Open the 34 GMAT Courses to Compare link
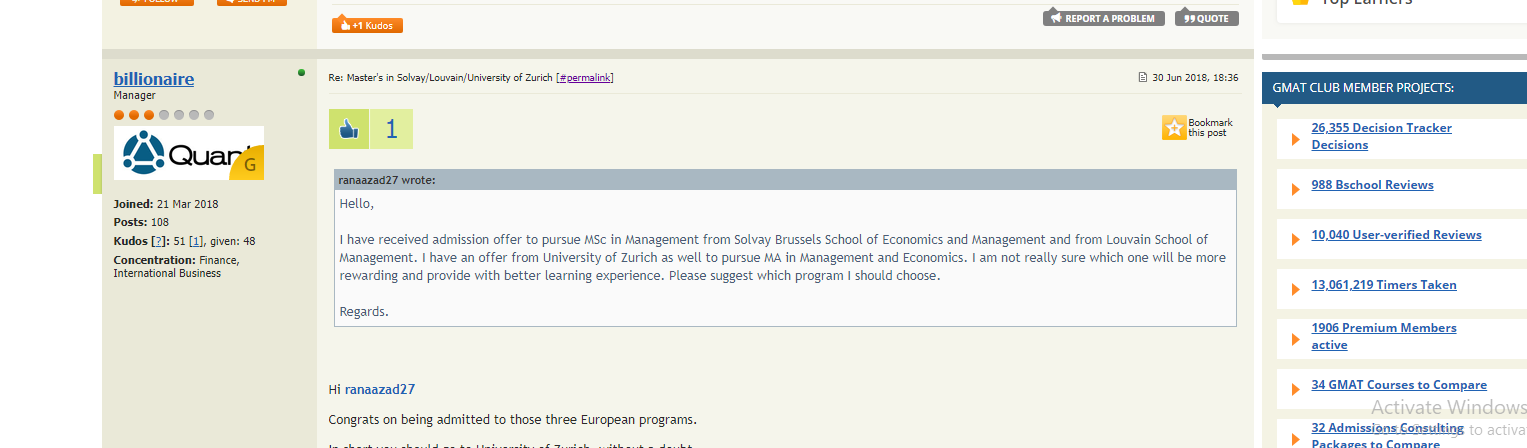 [x=1399, y=385]
